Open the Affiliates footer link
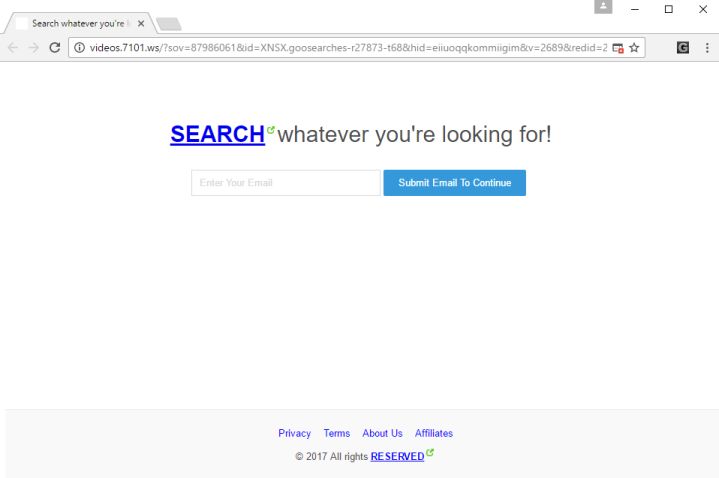 434,433
